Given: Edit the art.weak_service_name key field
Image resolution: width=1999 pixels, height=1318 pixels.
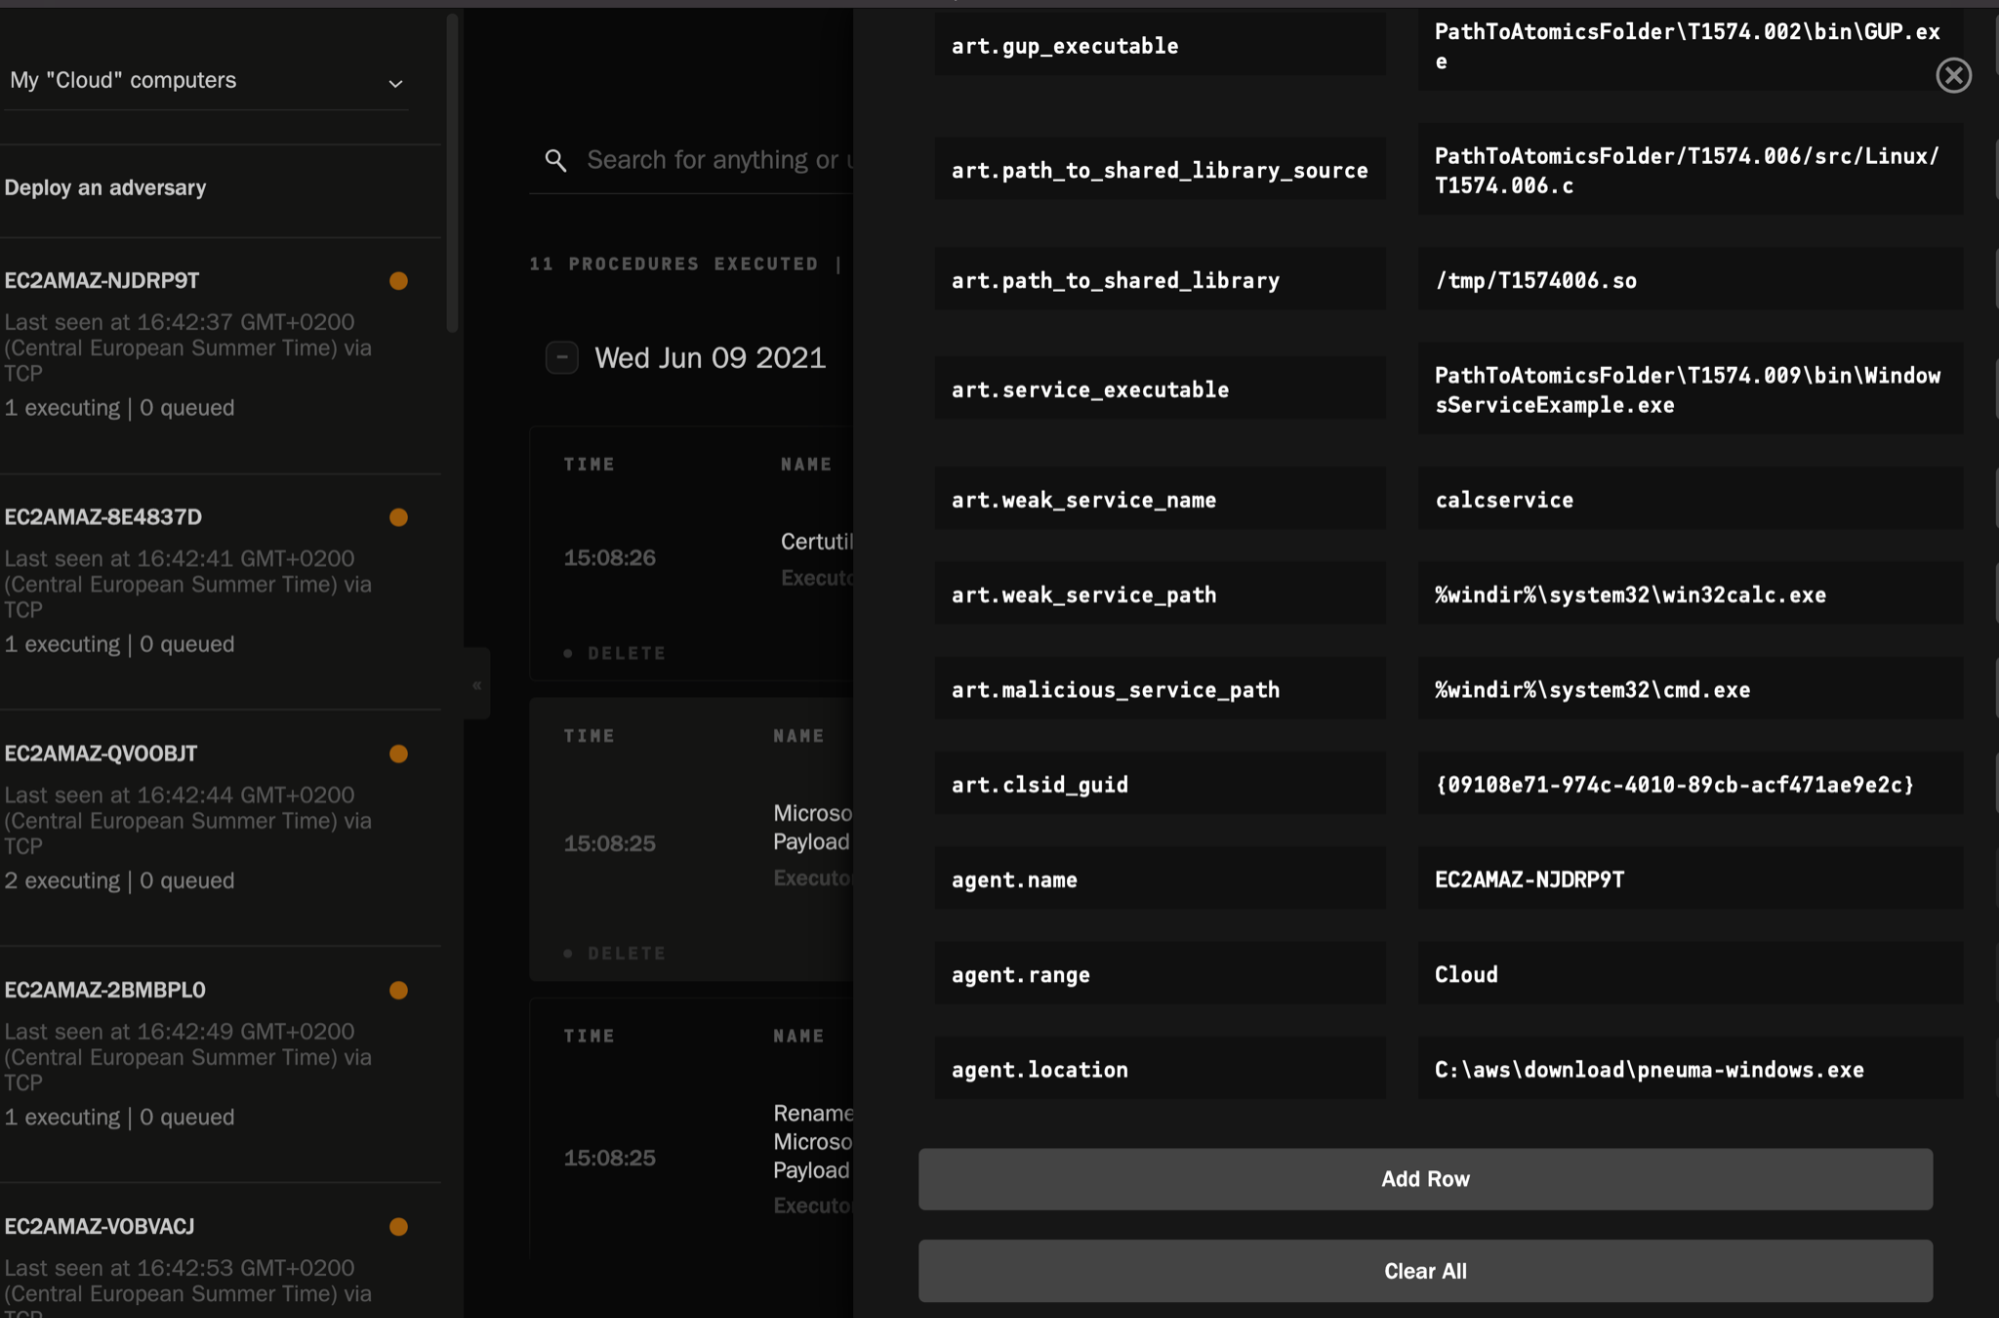Looking at the screenshot, I should 1160,499.
